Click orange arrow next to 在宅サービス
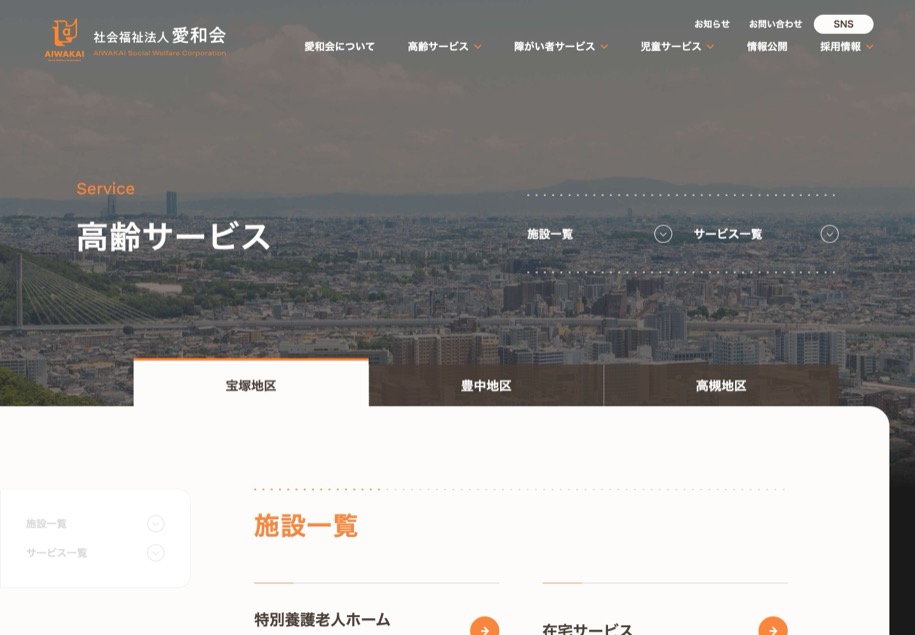 tap(773, 627)
